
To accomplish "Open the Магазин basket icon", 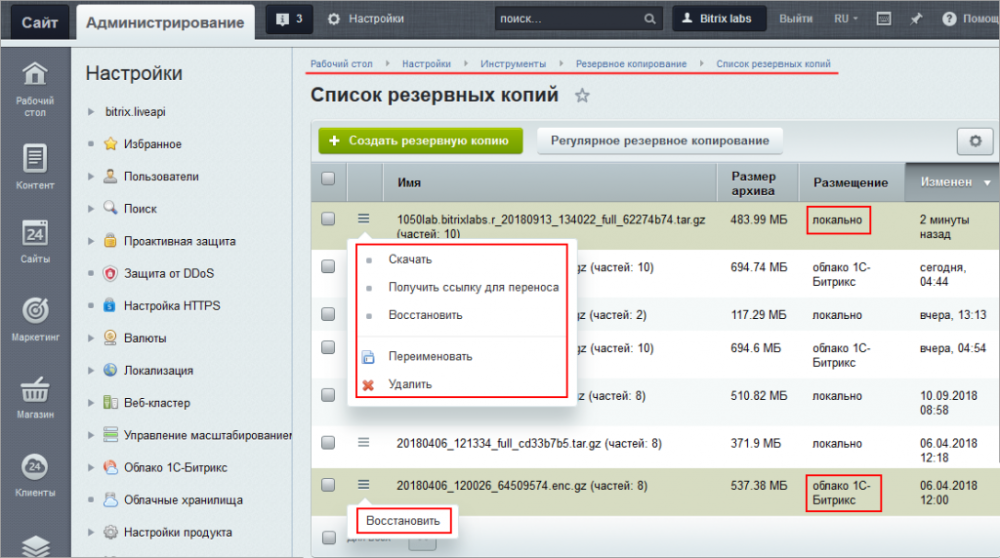I will [x=35, y=390].
